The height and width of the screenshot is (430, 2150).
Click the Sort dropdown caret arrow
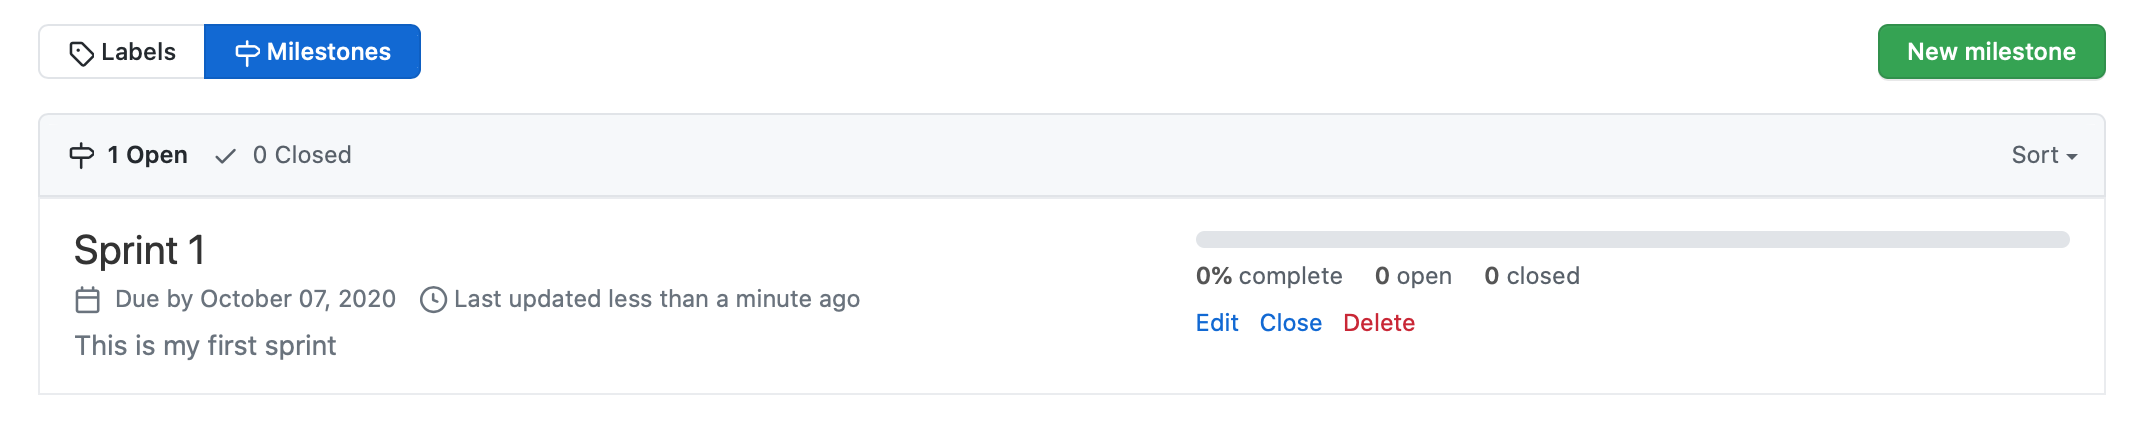pyautogui.click(x=2072, y=157)
